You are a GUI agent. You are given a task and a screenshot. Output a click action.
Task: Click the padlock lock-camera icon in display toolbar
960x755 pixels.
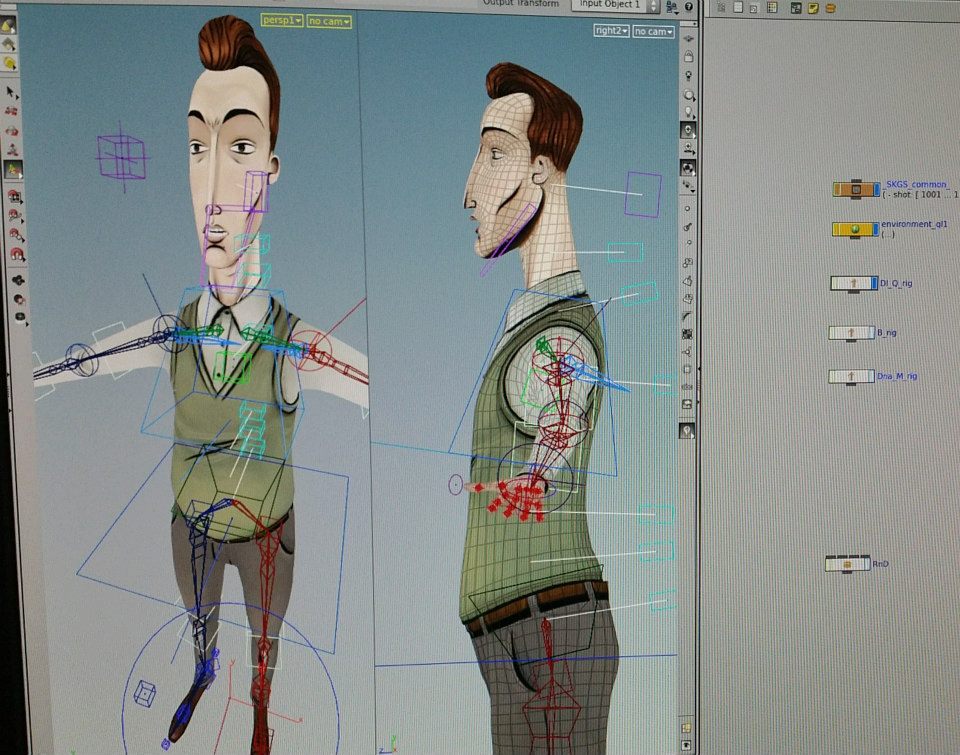688,56
